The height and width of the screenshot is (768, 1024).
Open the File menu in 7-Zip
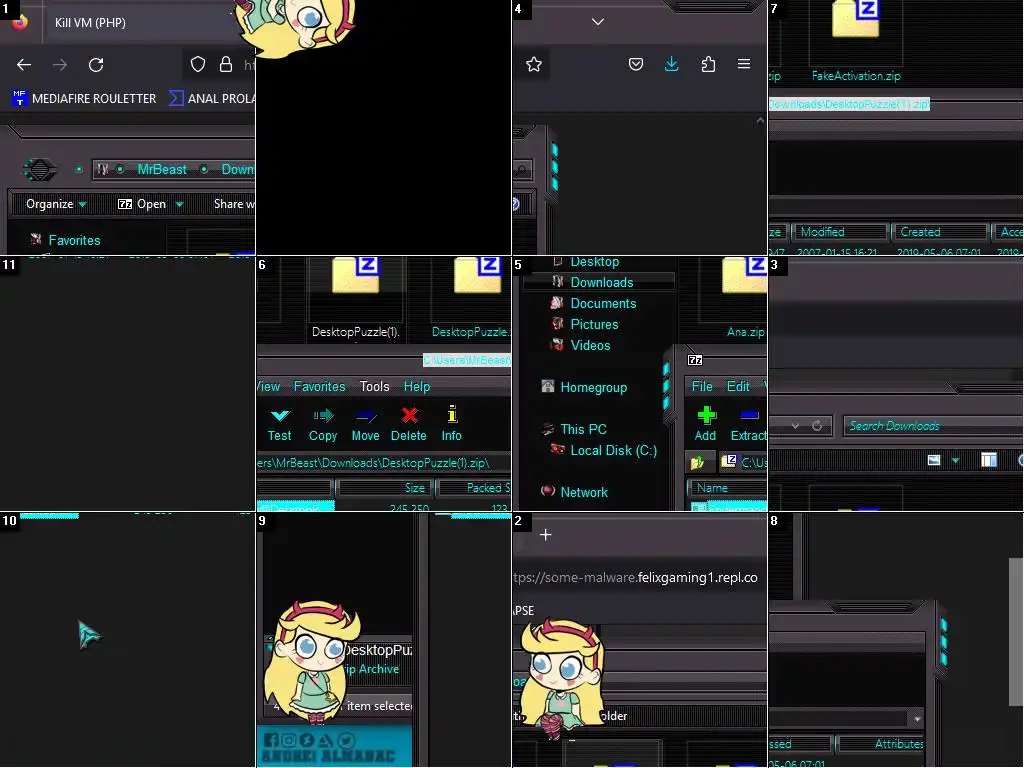tap(702, 387)
